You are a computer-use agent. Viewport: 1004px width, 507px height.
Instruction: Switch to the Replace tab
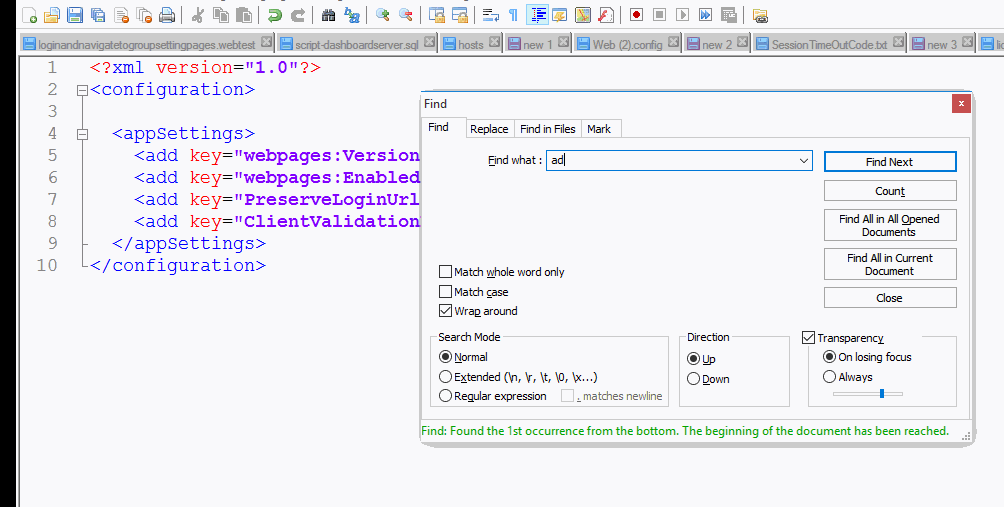point(489,129)
